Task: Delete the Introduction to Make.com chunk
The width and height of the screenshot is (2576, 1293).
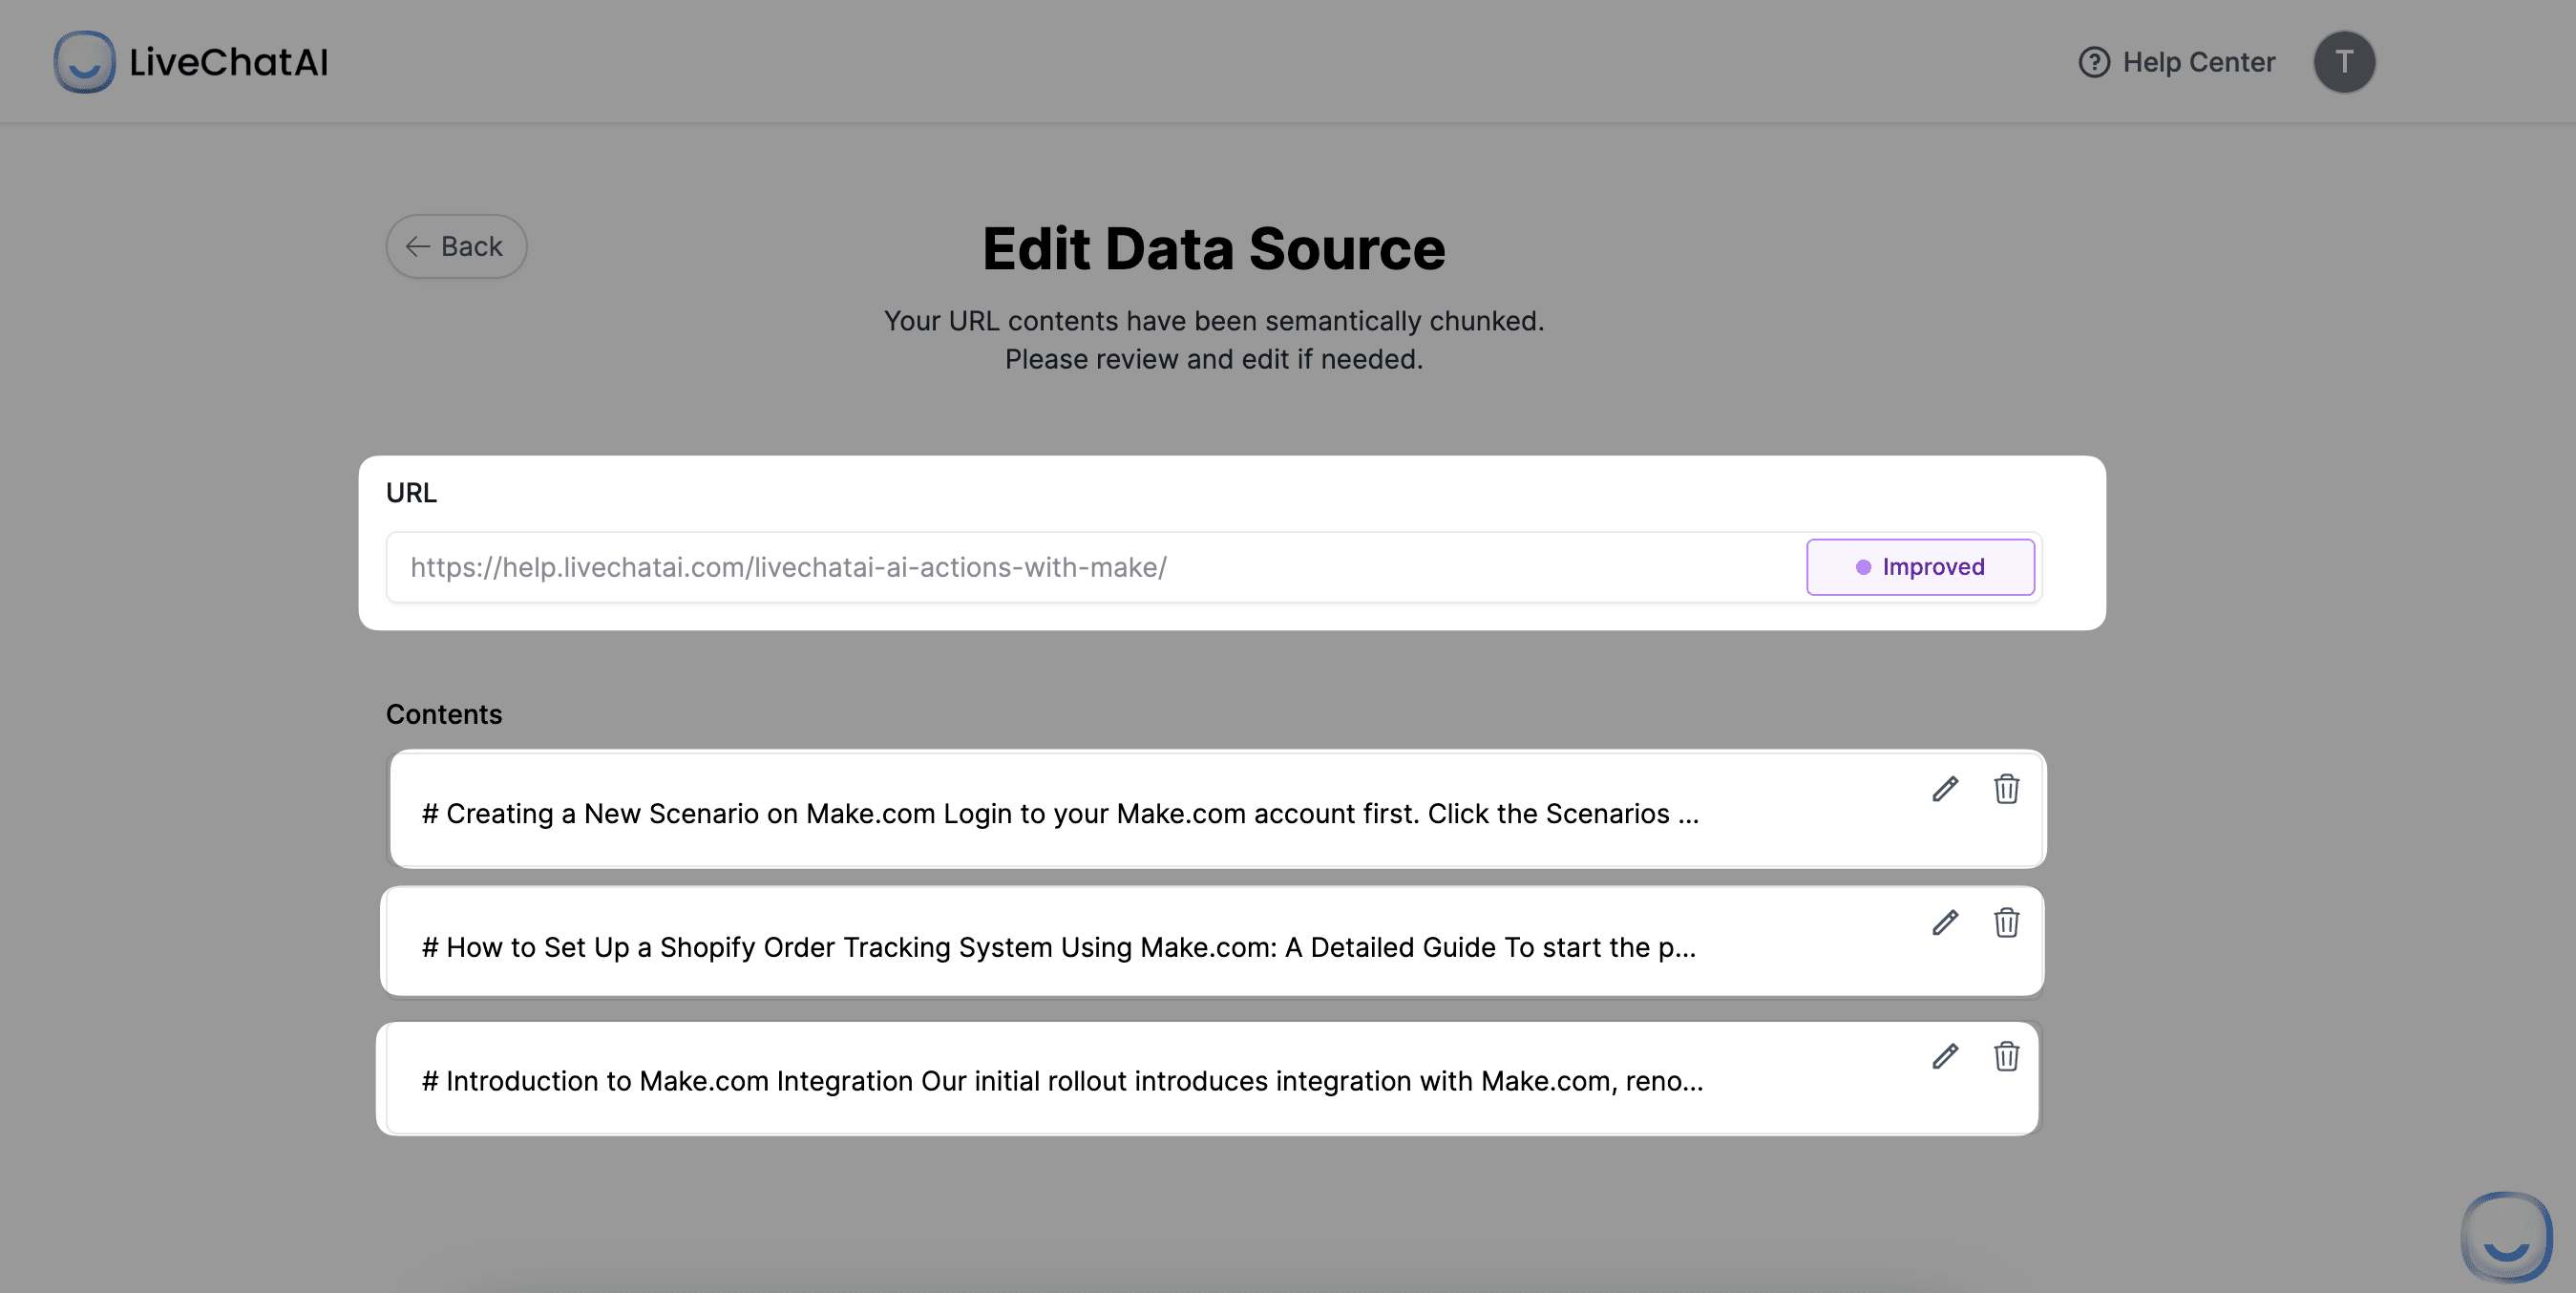Action: coord(2007,1056)
